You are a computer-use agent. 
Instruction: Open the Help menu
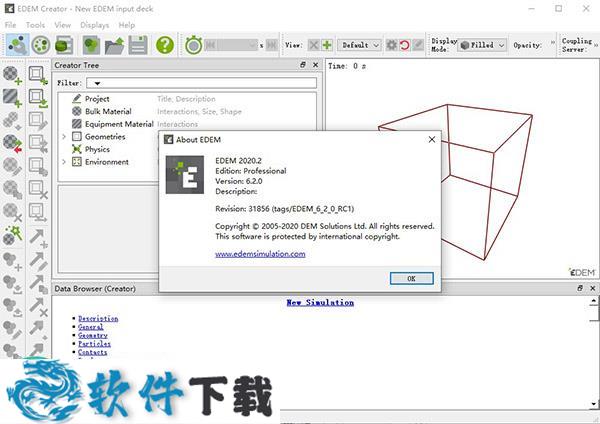click(127, 25)
